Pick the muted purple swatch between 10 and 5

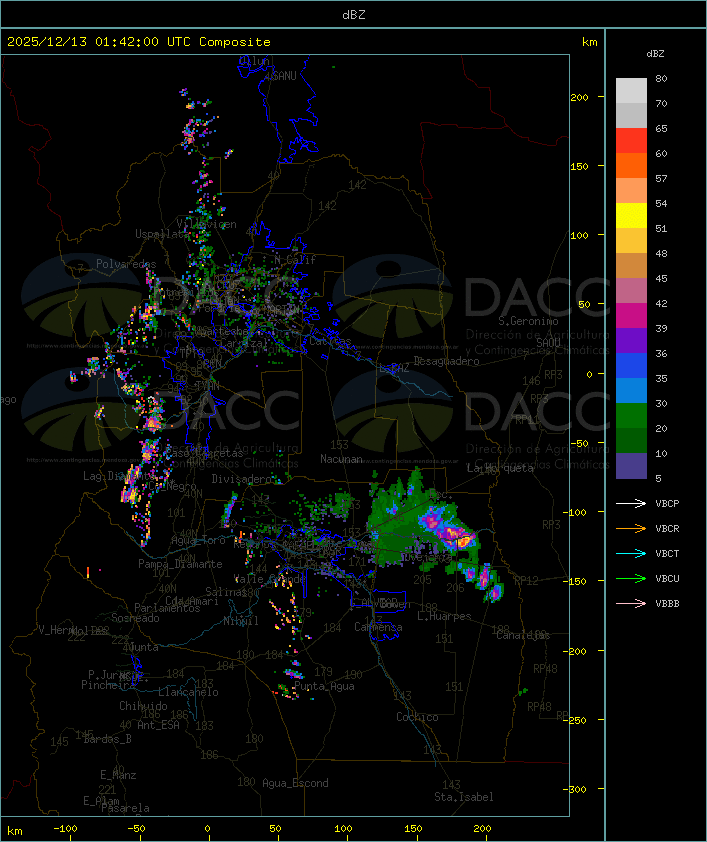[x=631, y=466]
